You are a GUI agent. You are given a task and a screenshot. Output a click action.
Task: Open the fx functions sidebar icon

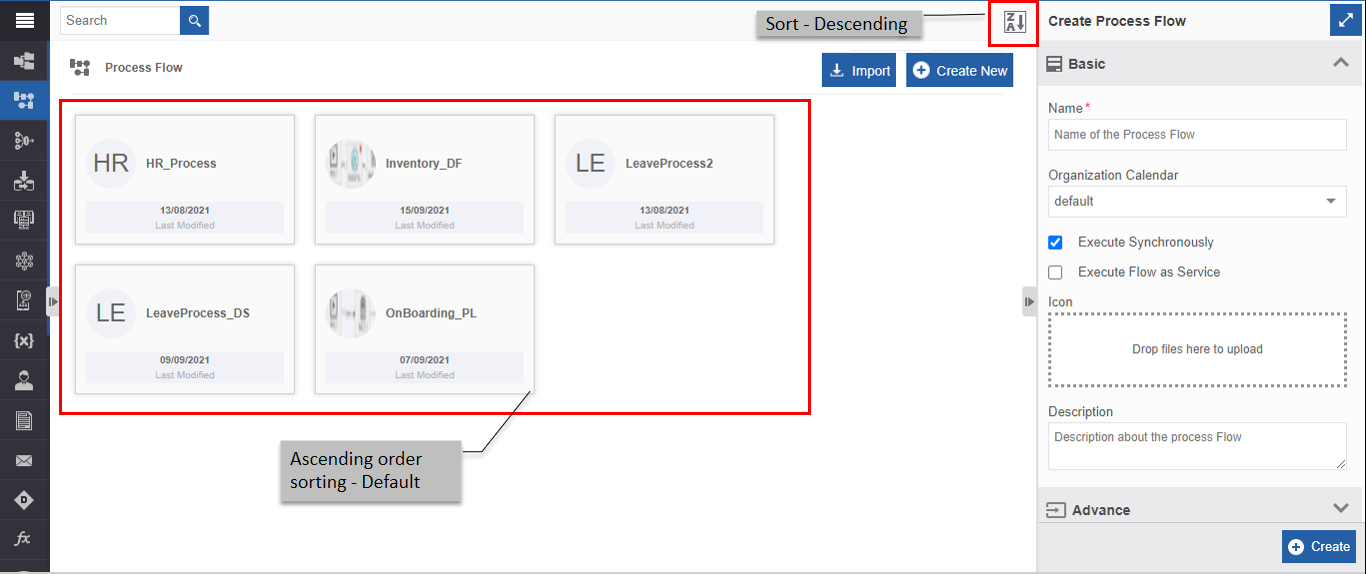click(24, 539)
